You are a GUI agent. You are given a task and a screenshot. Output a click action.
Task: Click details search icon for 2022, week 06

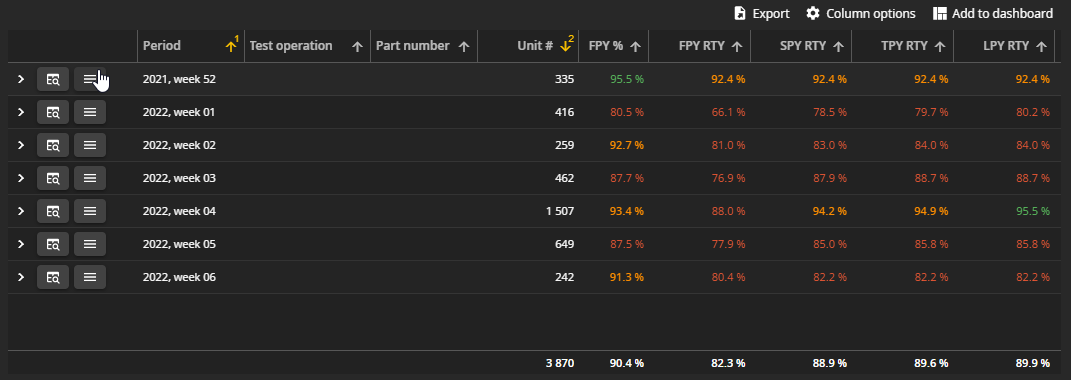click(53, 277)
